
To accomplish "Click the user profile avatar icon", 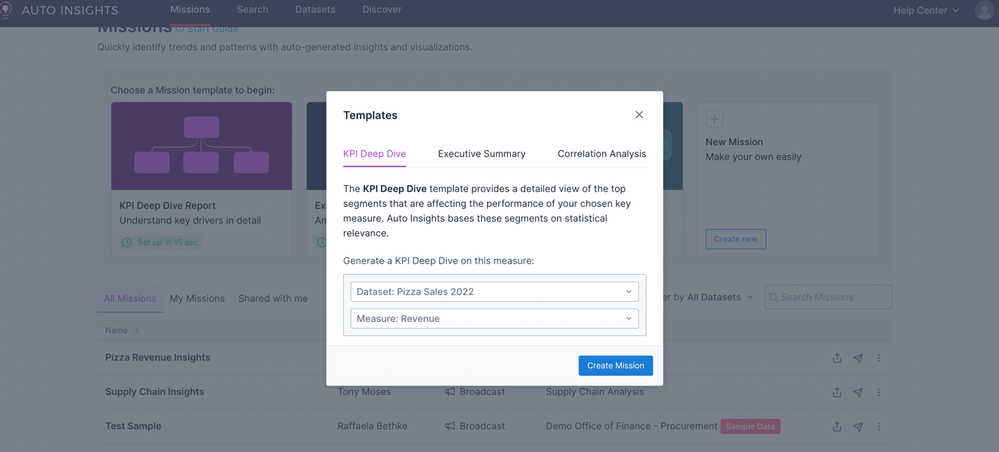I will 984,10.
